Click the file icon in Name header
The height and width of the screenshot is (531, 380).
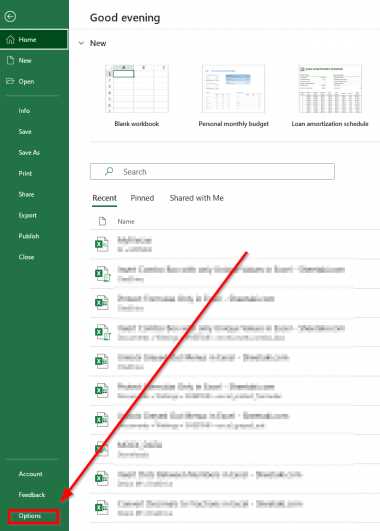coord(102,221)
